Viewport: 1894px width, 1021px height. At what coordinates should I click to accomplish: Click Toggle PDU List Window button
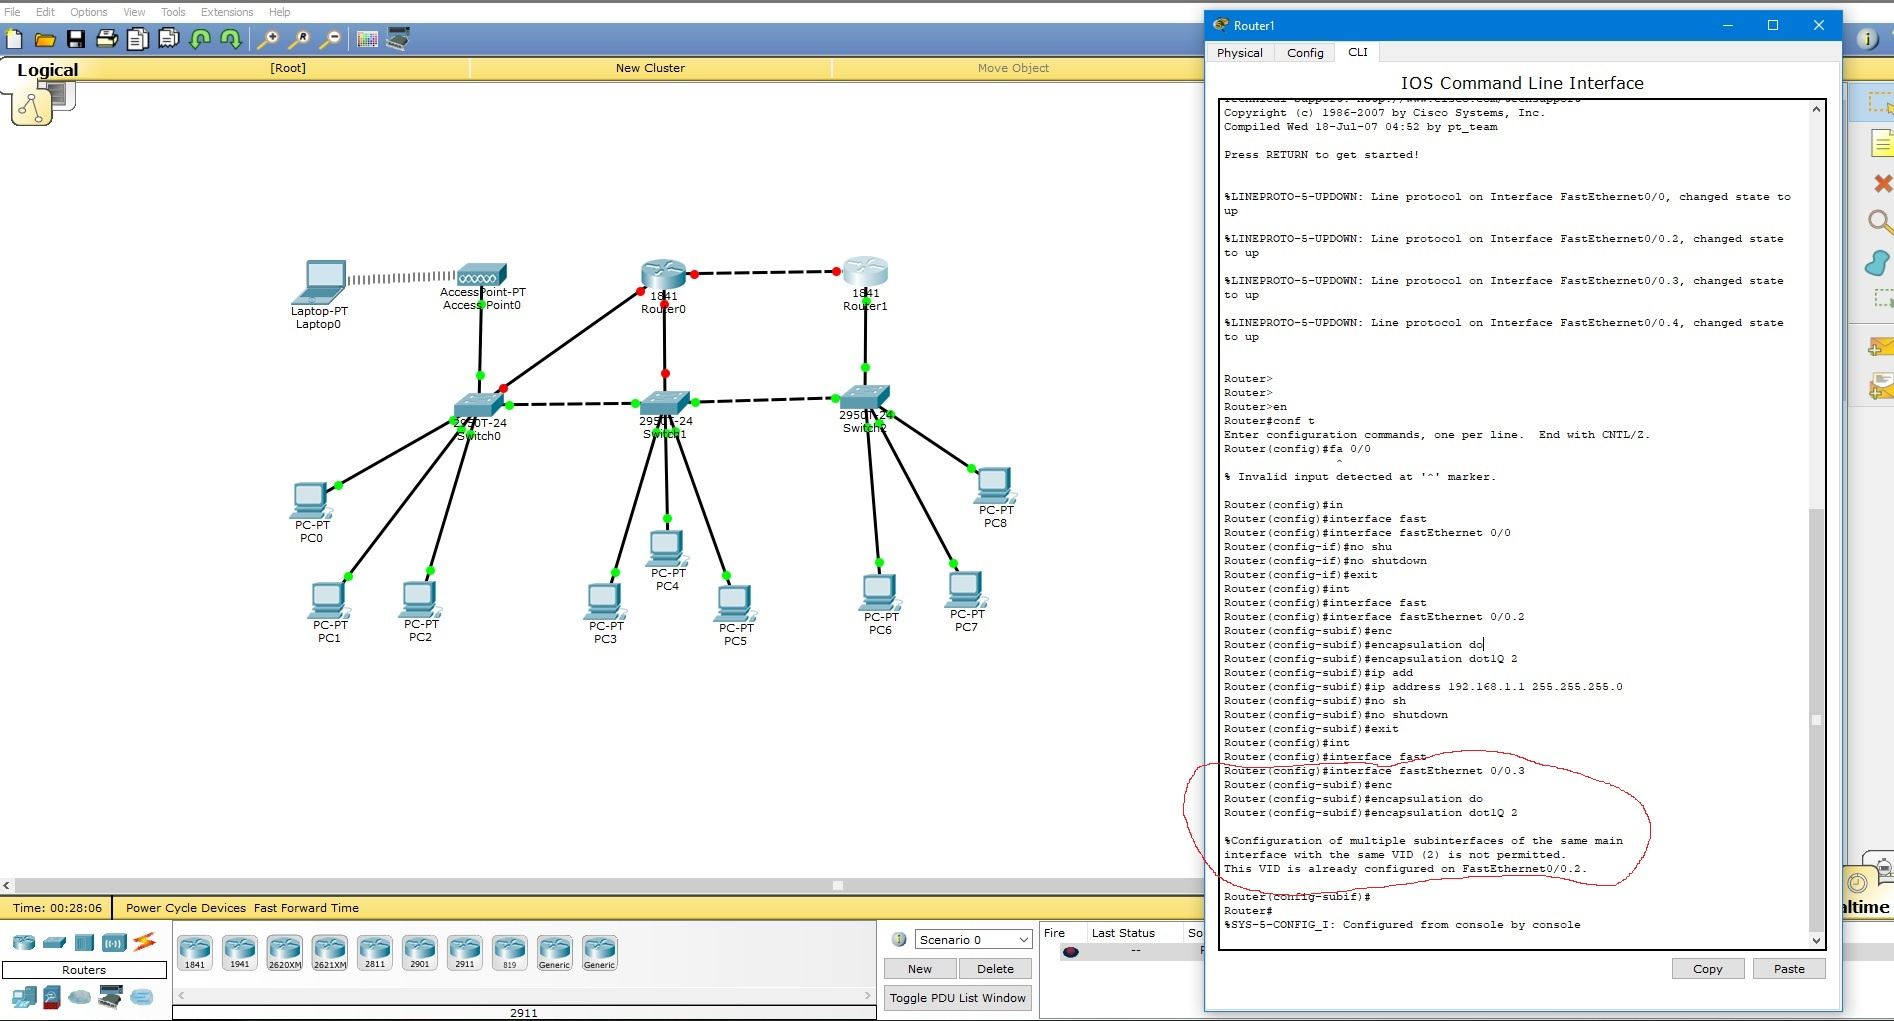click(958, 998)
